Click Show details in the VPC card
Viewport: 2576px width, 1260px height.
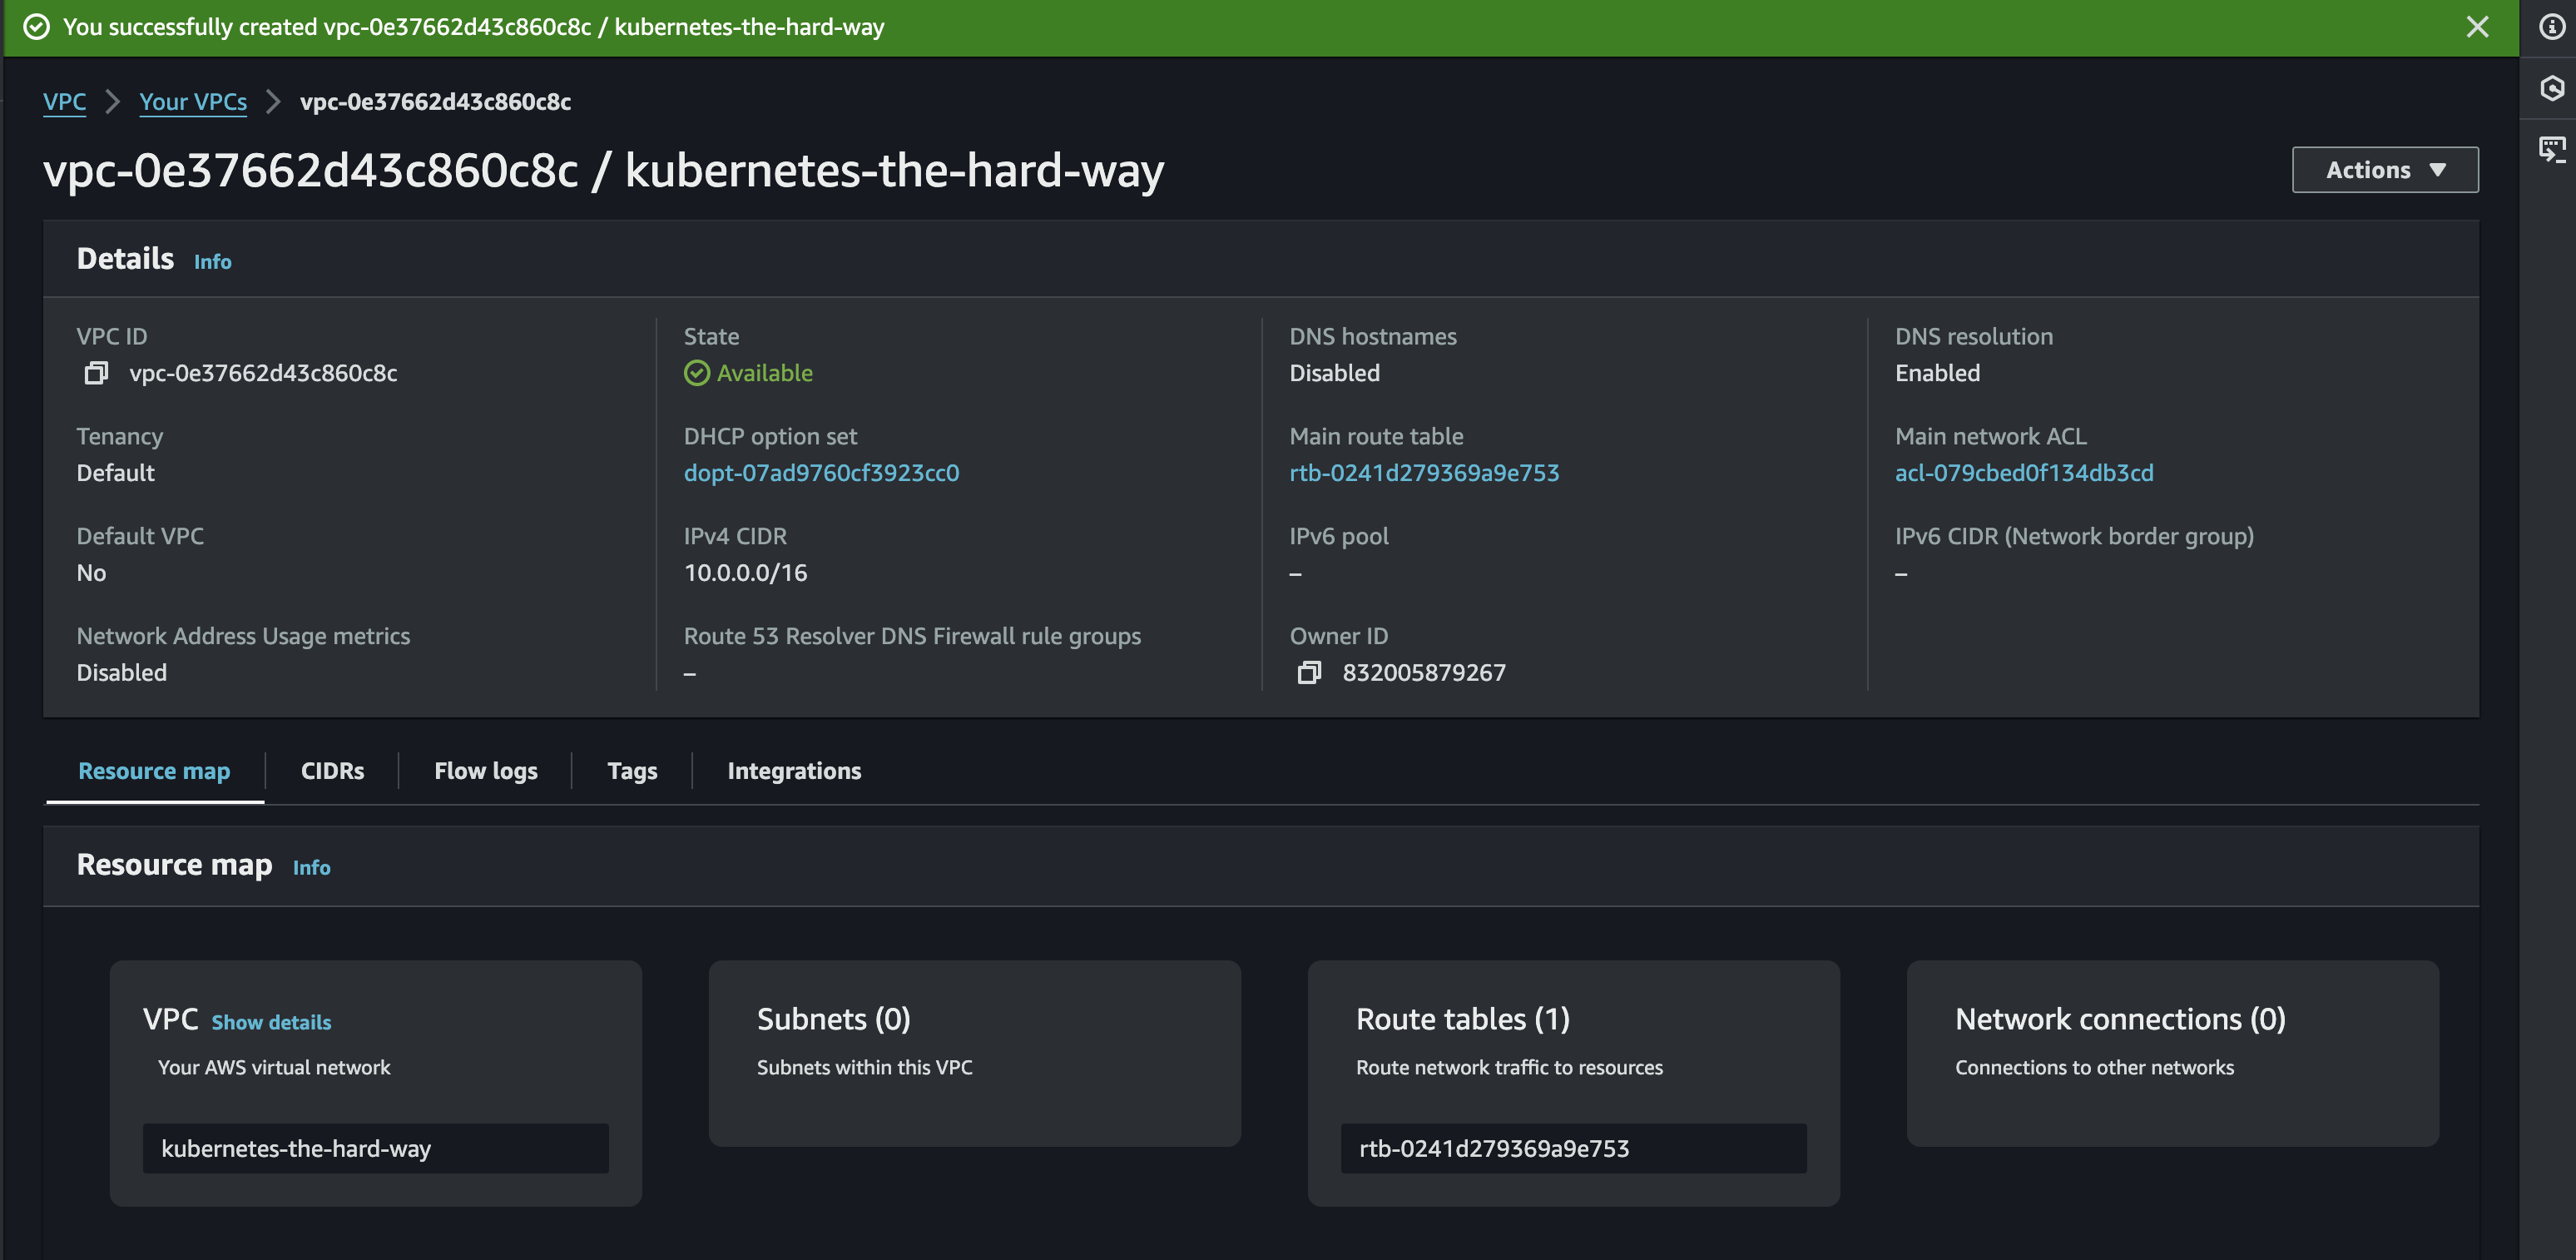point(271,1022)
